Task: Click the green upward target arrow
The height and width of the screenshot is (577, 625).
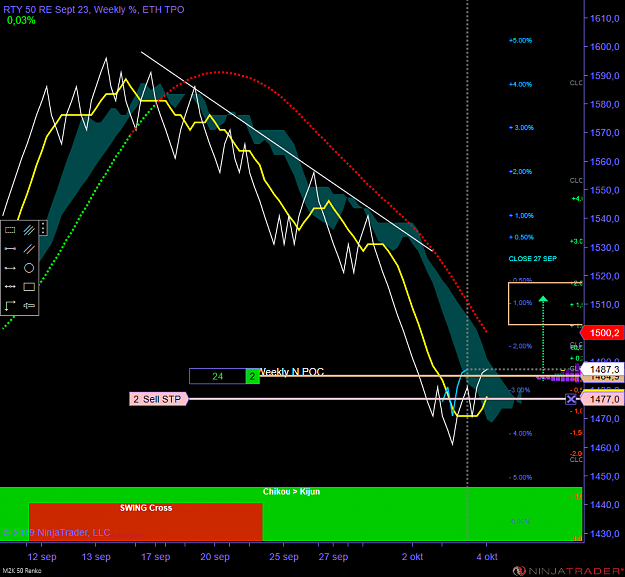Action: (543, 298)
